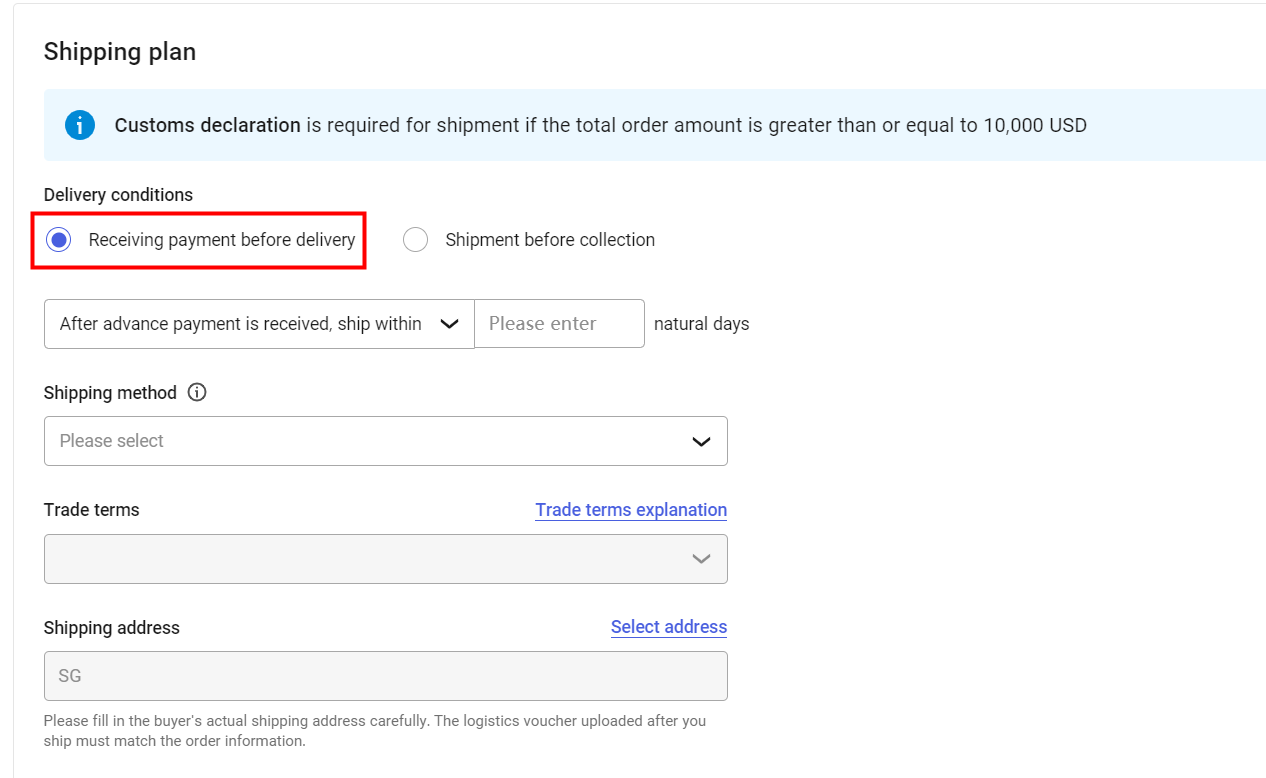Screen dimensions: 1266x778
Task: Focus the 'Please enter' natural days field
Action: [559, 324]
